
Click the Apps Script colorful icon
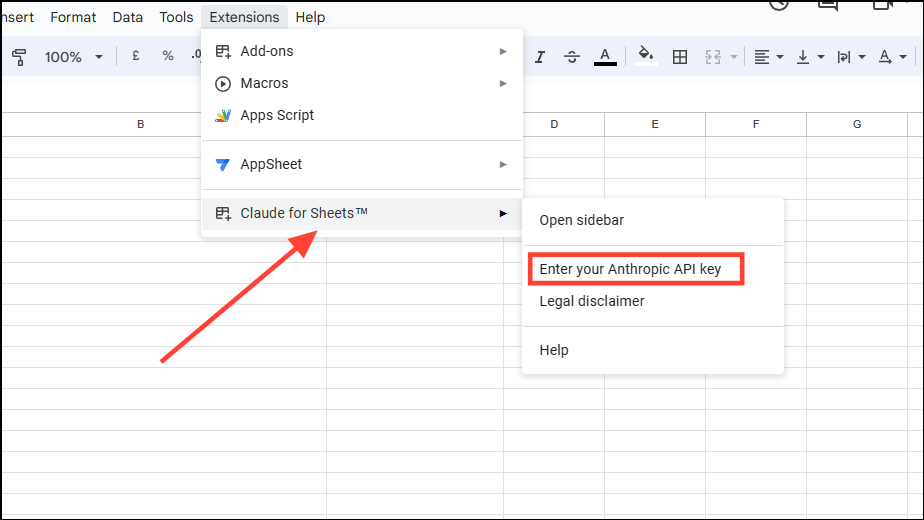223,116
